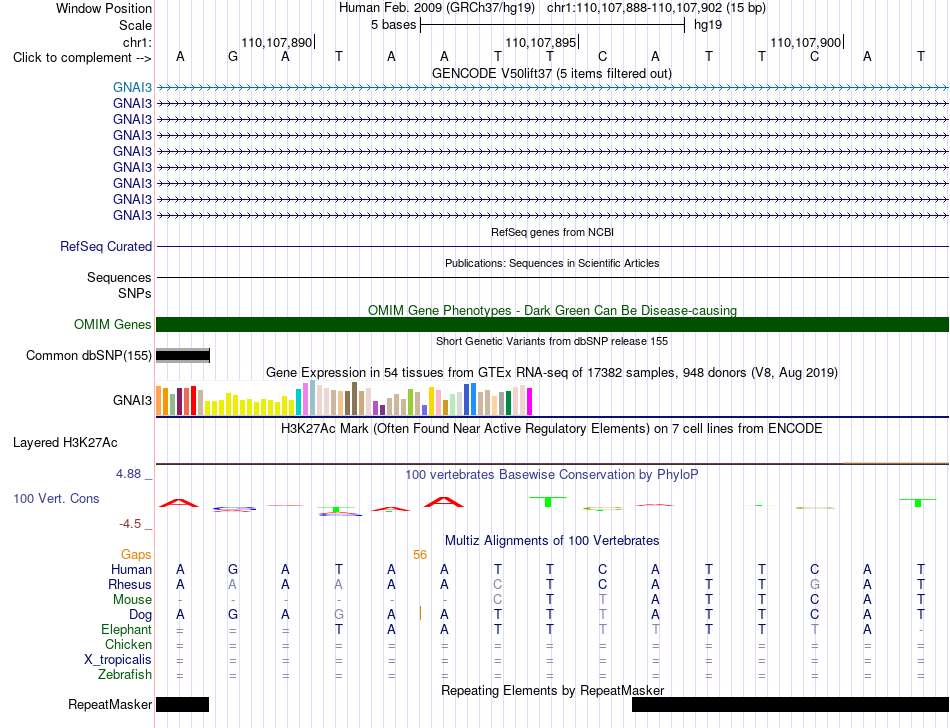
Task: Select the Human species row label
Action: pyautogui.click(x=131, y=569)
